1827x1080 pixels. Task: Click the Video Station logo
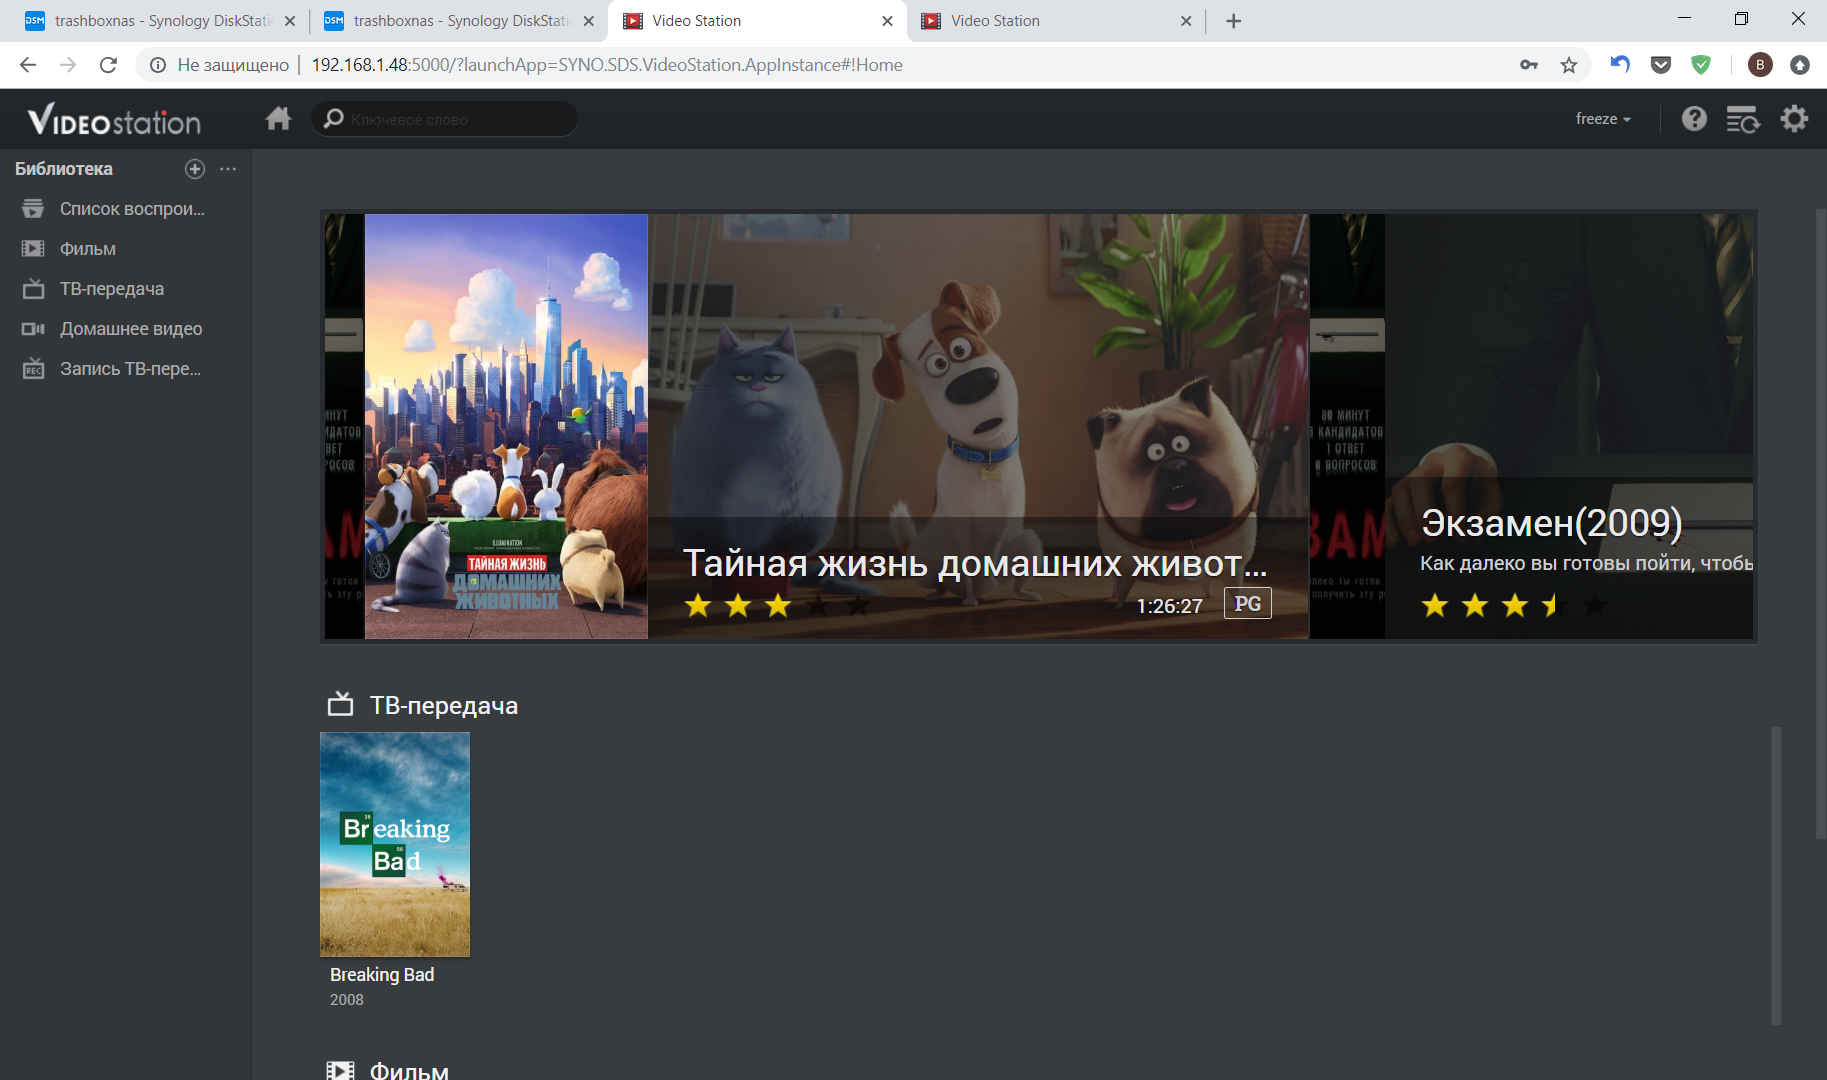(x=114, y=120)
